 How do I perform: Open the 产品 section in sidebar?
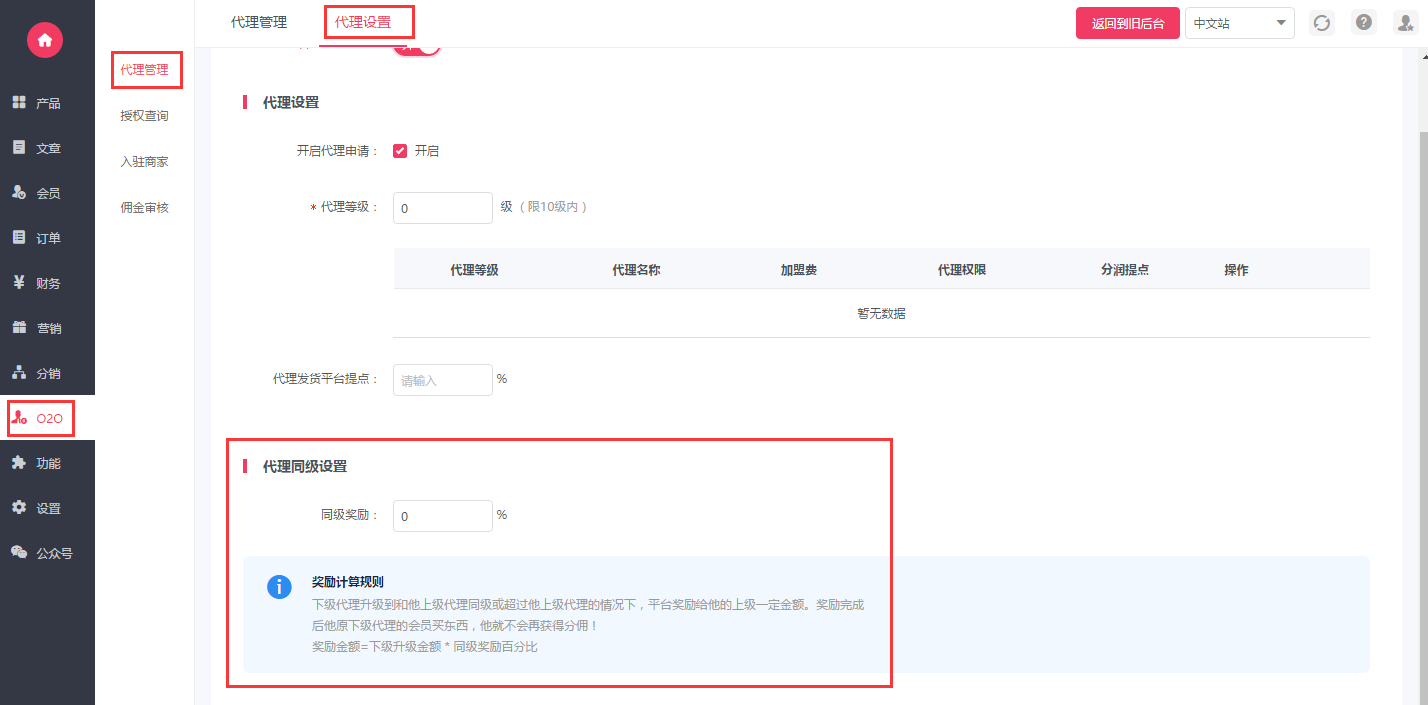(x=47, y=103)
